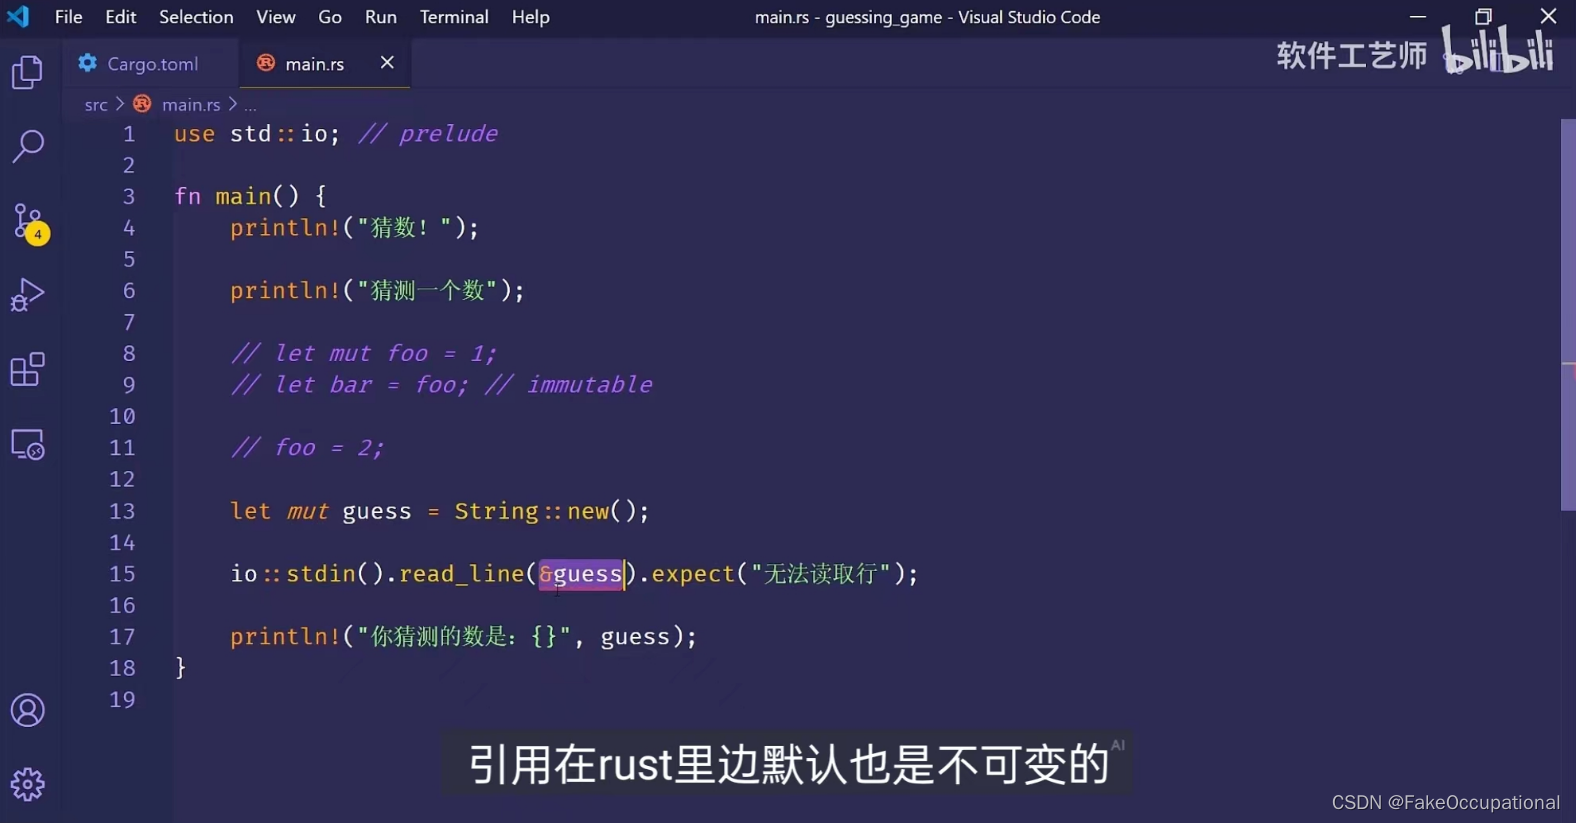The height and width of the screenshot is (823, 1576).
Task: Open the Explorer view in activity bar
Action: pyautogui.click(x=28, y=72)
